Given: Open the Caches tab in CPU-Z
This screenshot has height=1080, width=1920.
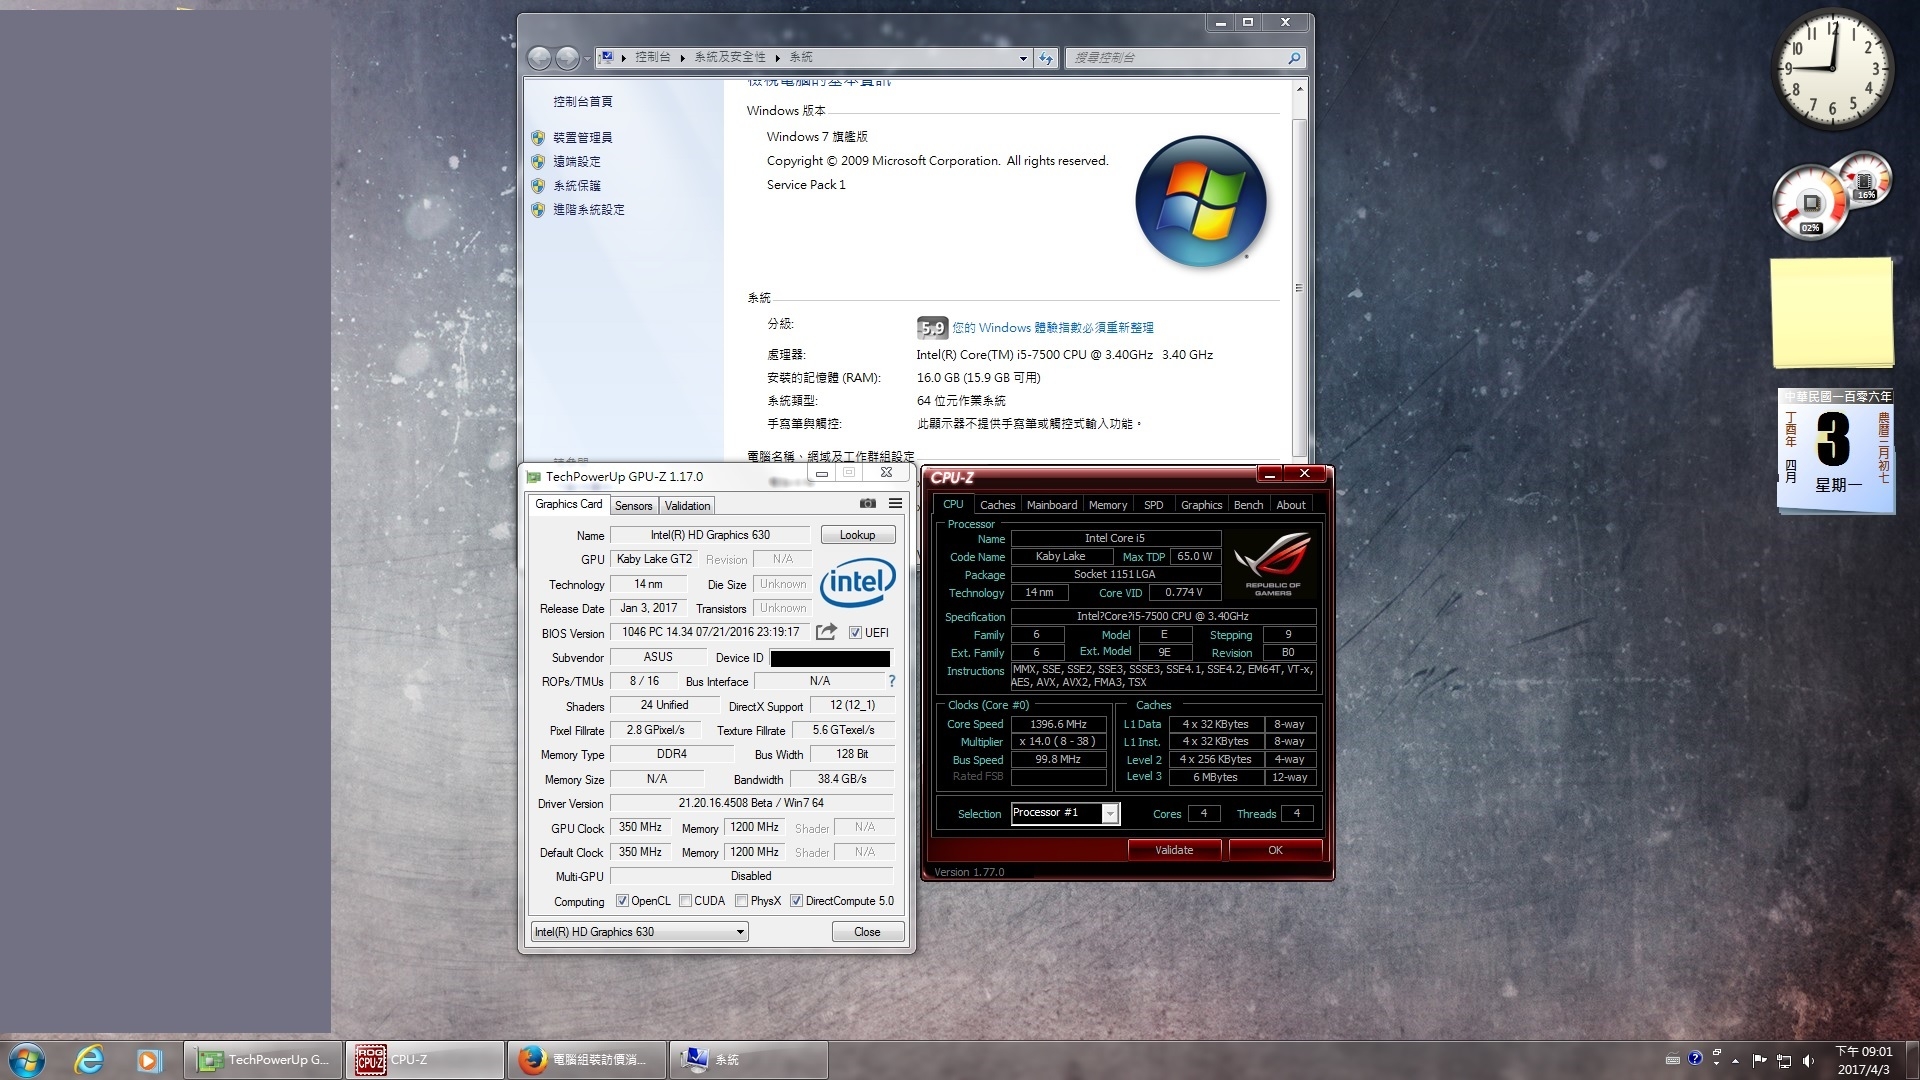Looking at the screenshot, I should pos(997,505).
